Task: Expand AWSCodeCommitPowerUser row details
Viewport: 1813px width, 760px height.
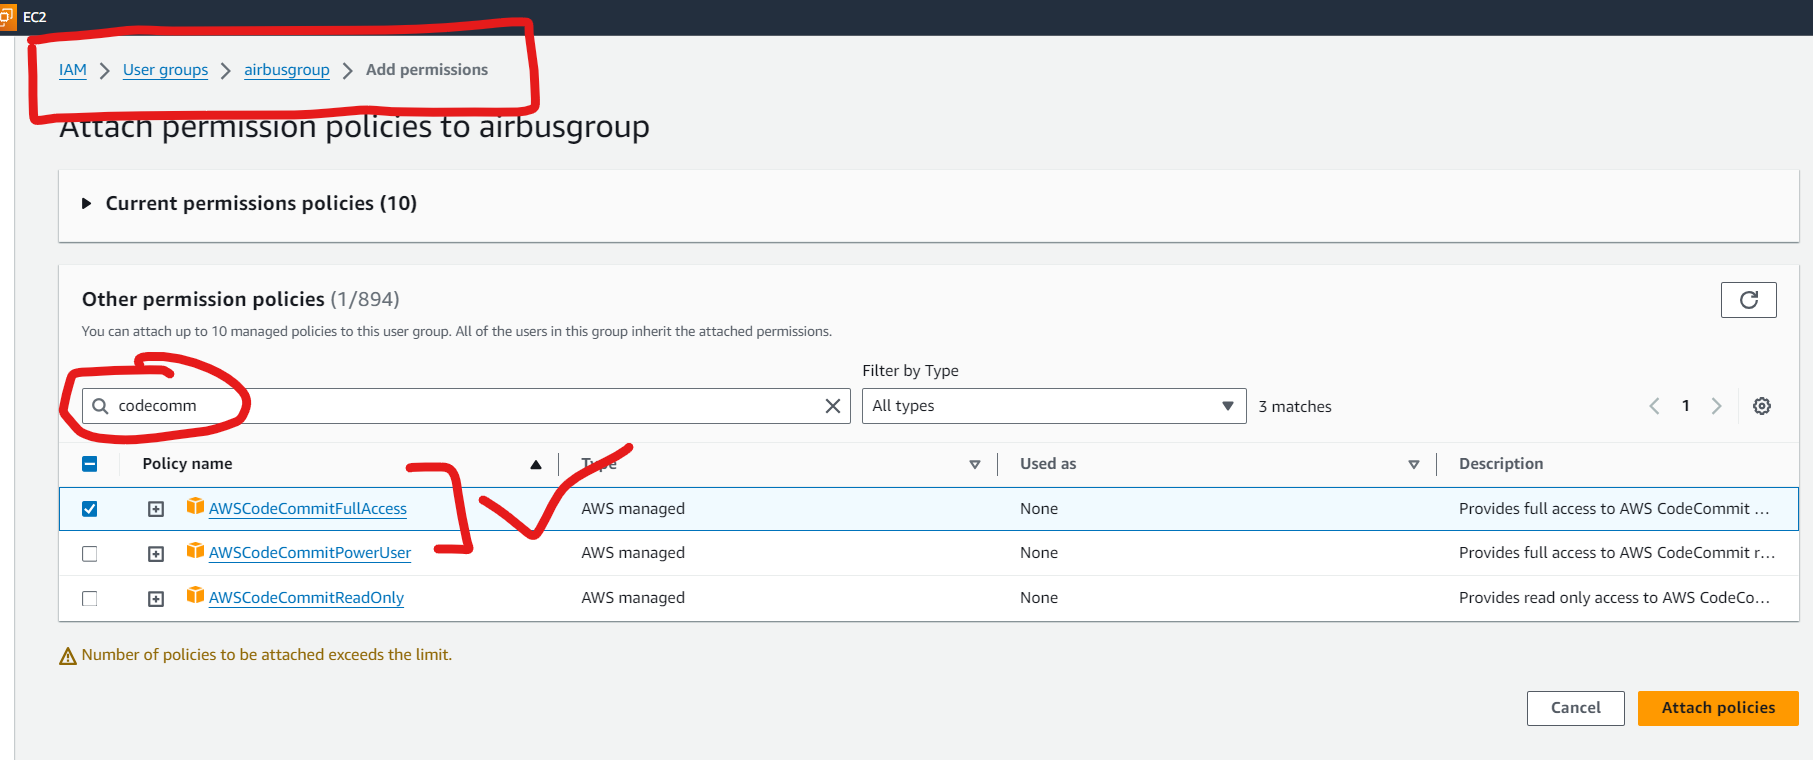Action: click(156, 554)
